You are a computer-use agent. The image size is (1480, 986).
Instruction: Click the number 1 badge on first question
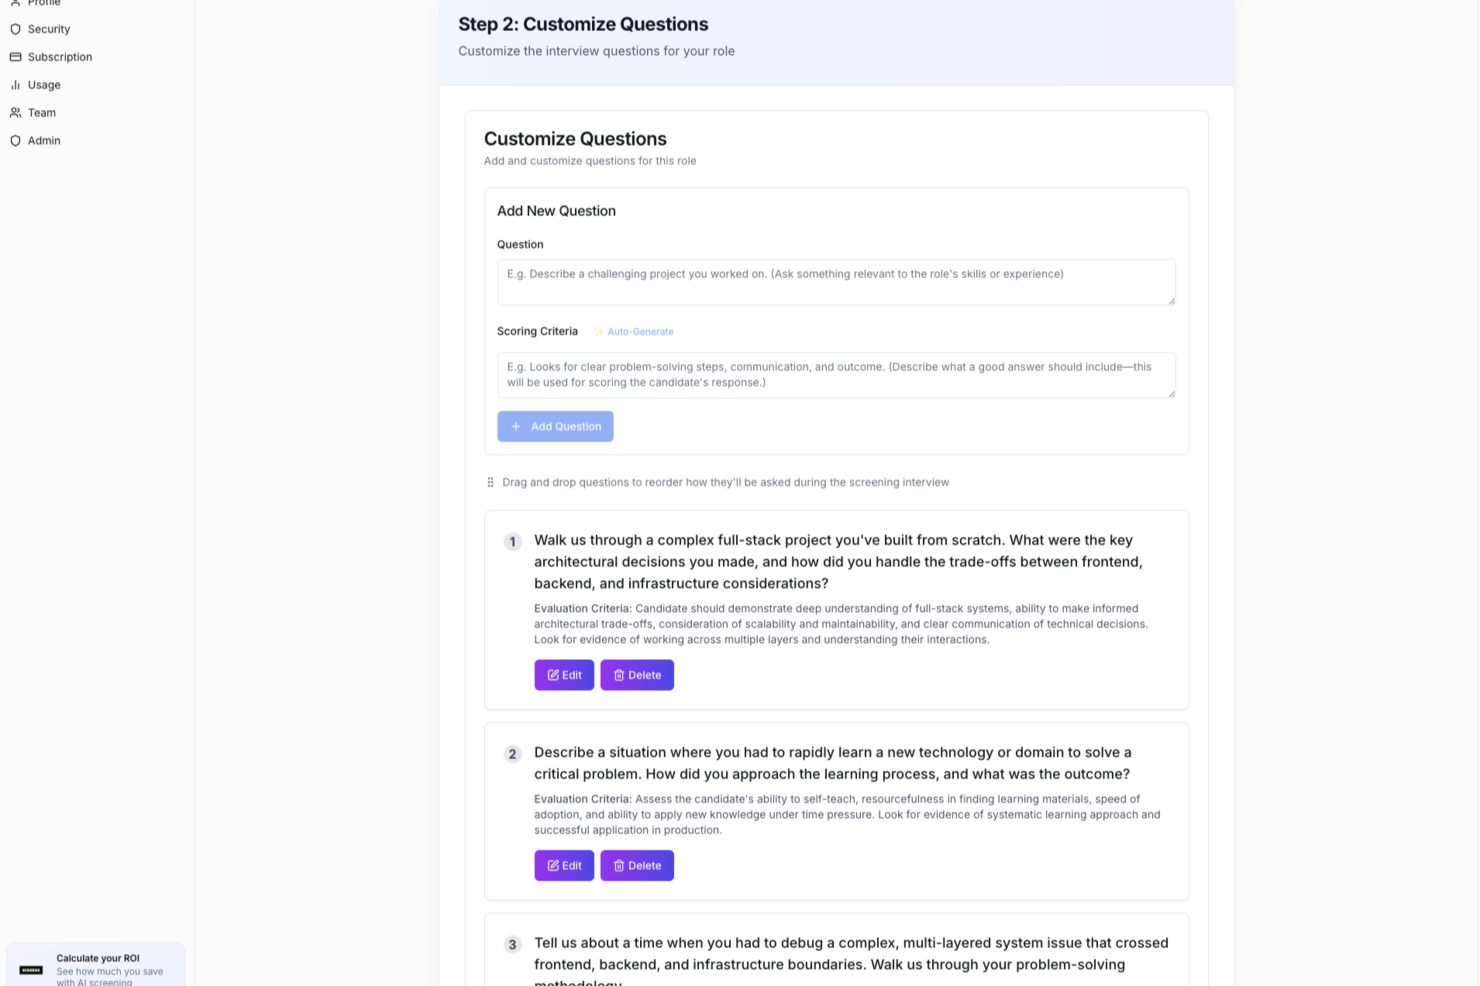click(513, 542)
